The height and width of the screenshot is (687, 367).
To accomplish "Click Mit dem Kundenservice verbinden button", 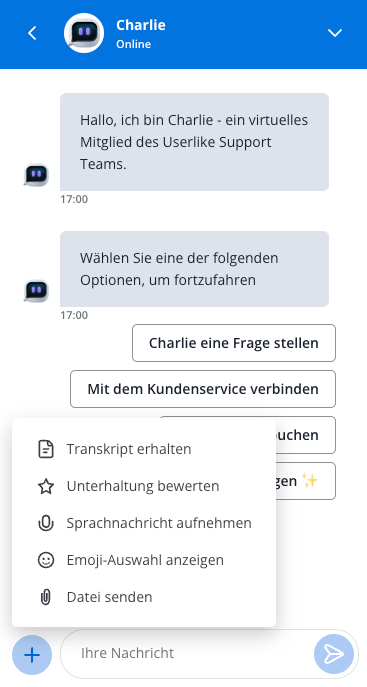I will pyautogui.click(x=203, y=389).
